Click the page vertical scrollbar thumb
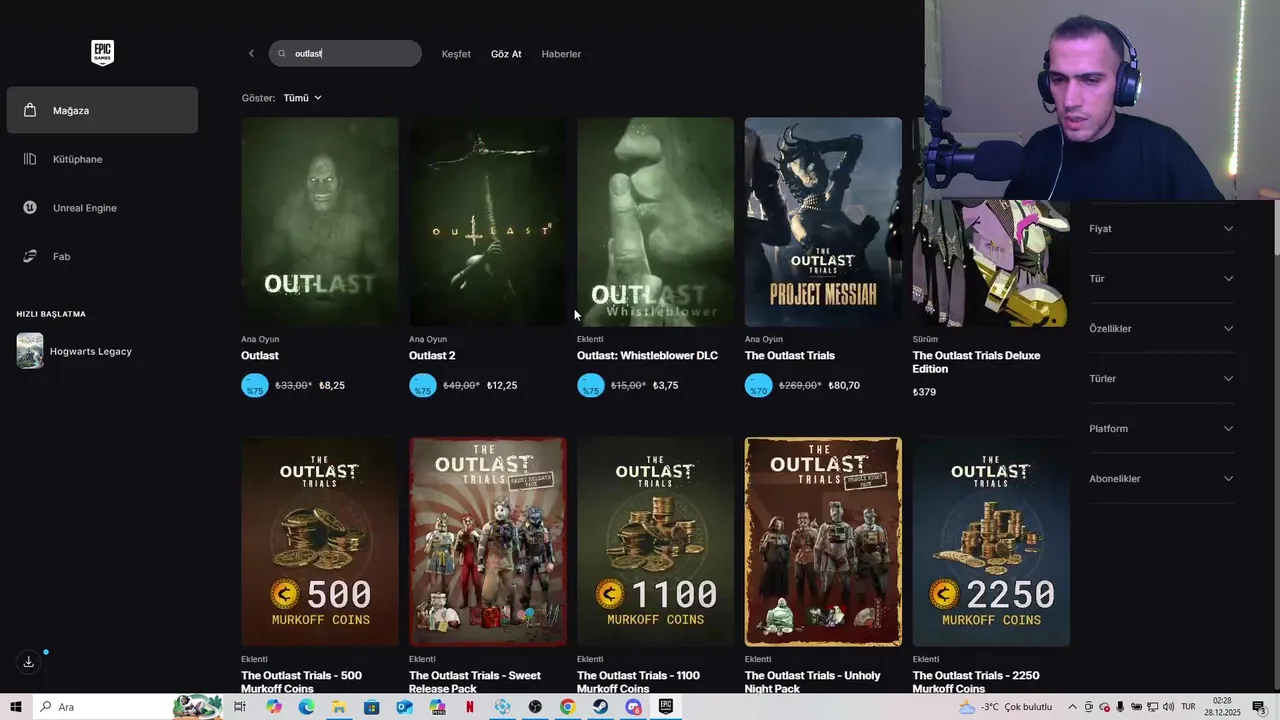This screenshot has width=1280, height=720. pyautogui.click(x=1276, y=228)
